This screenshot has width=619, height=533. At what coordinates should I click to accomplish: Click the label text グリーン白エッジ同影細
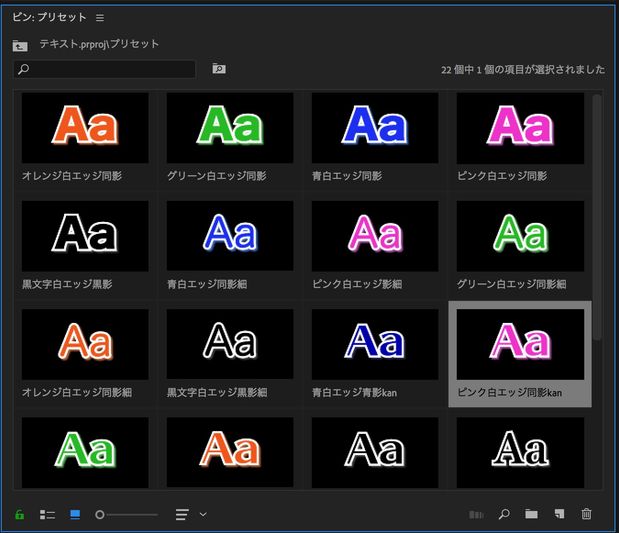pyautogui.click(x=512, y=284)
